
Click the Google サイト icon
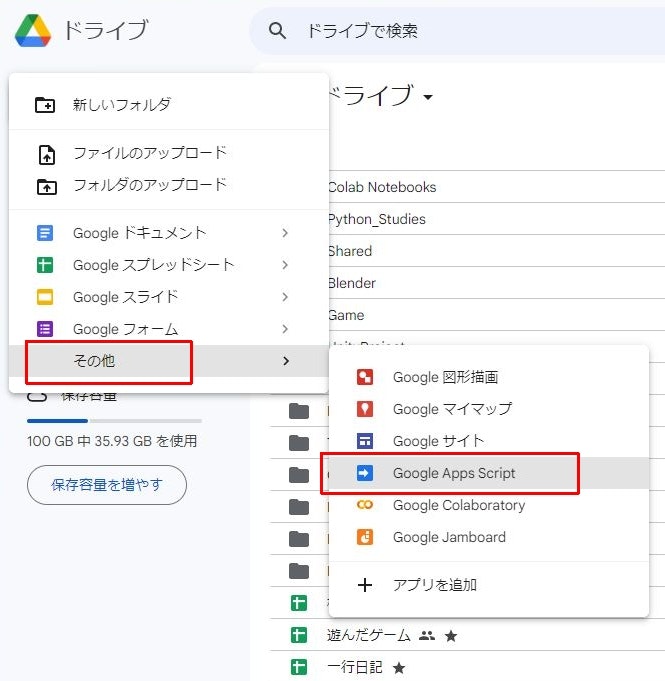365,441
